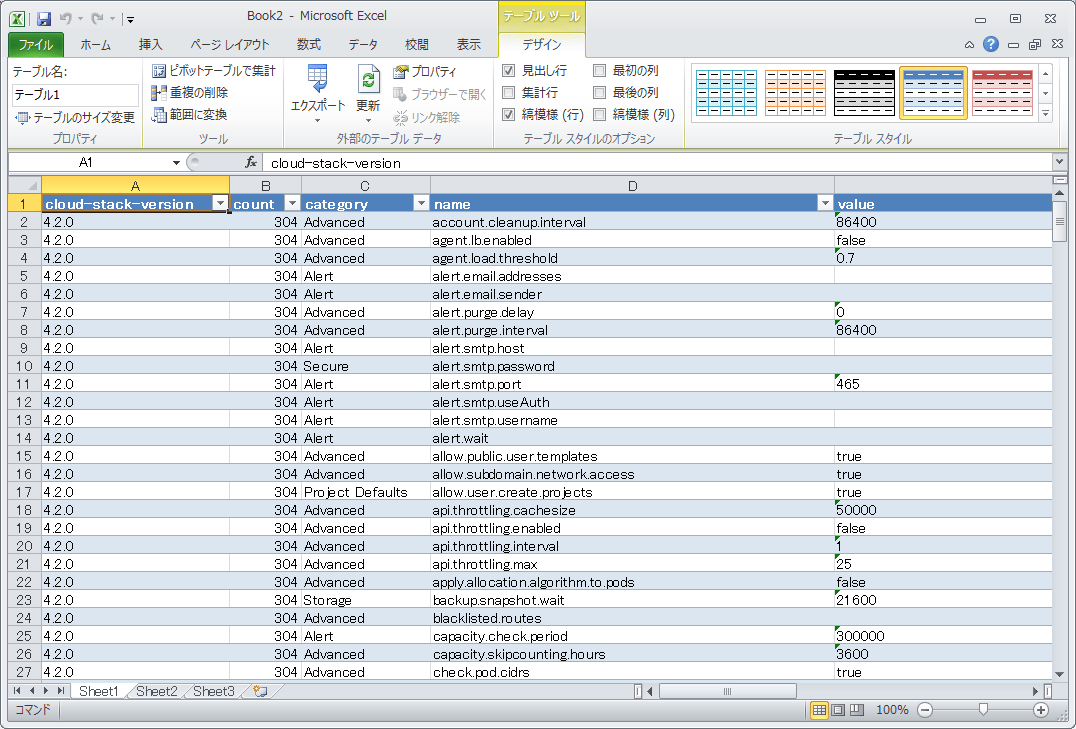This screenshot has height=729, width=1076.
Task: Select light blue teal table style
Action: click(726, 93)
